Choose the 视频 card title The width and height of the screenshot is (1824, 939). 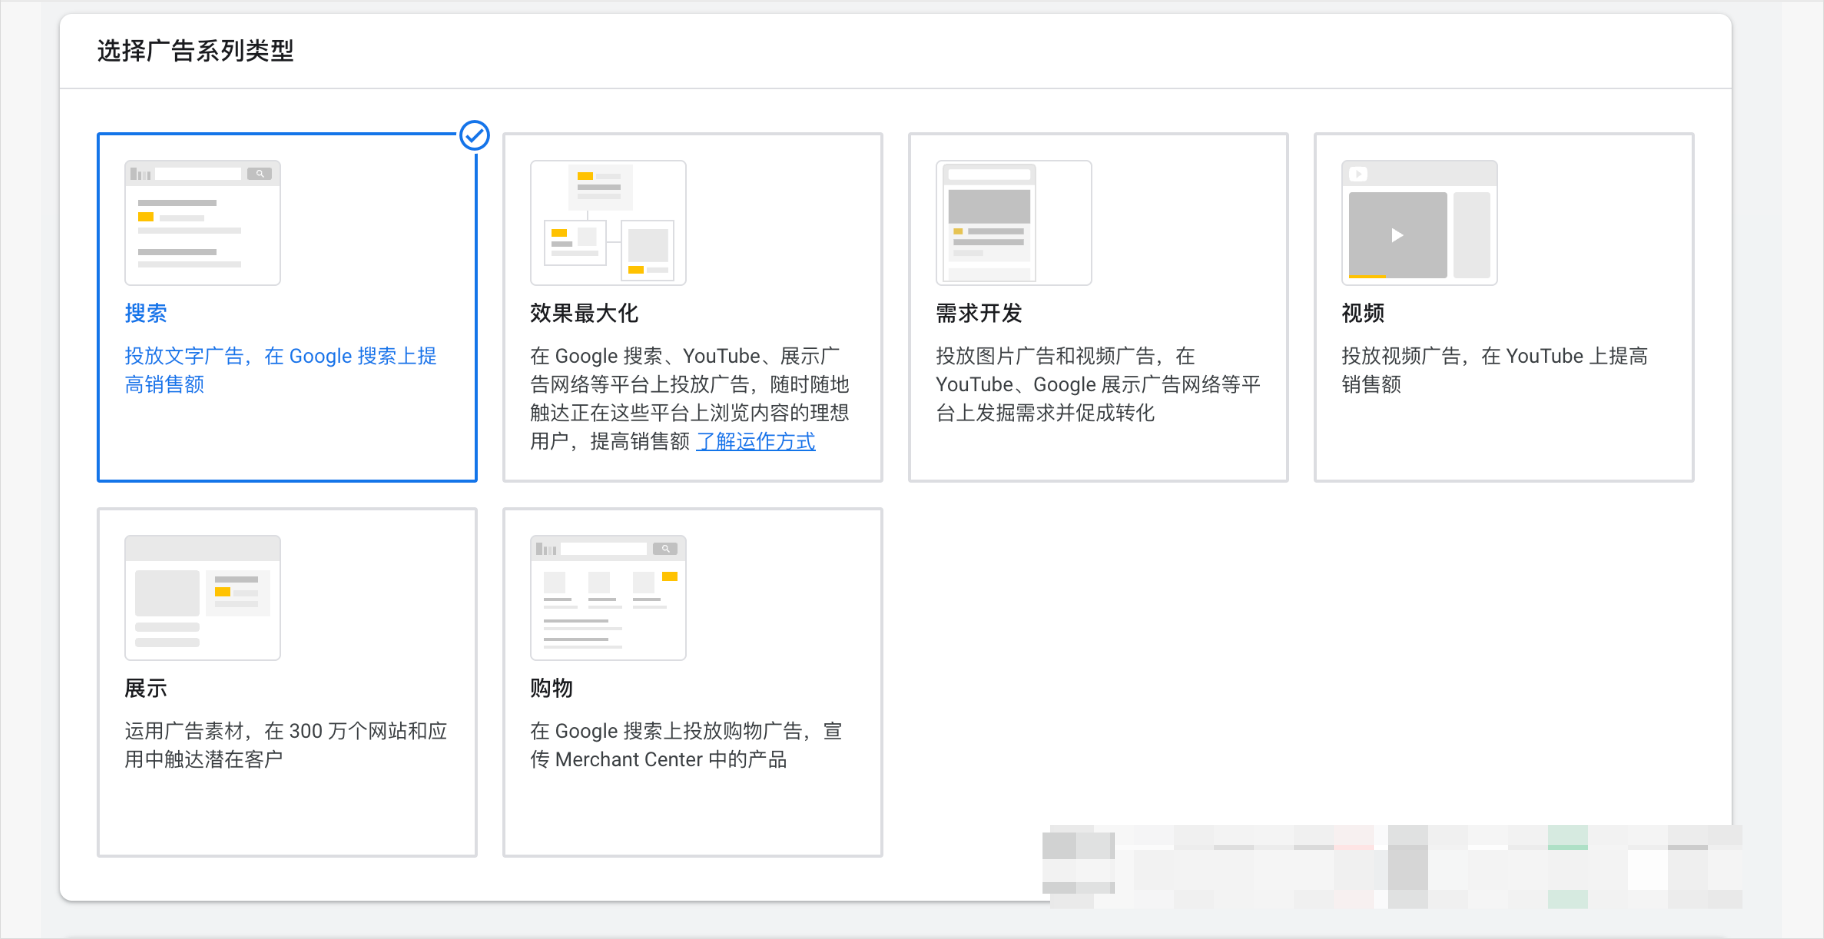click(x=1363, y=313)
